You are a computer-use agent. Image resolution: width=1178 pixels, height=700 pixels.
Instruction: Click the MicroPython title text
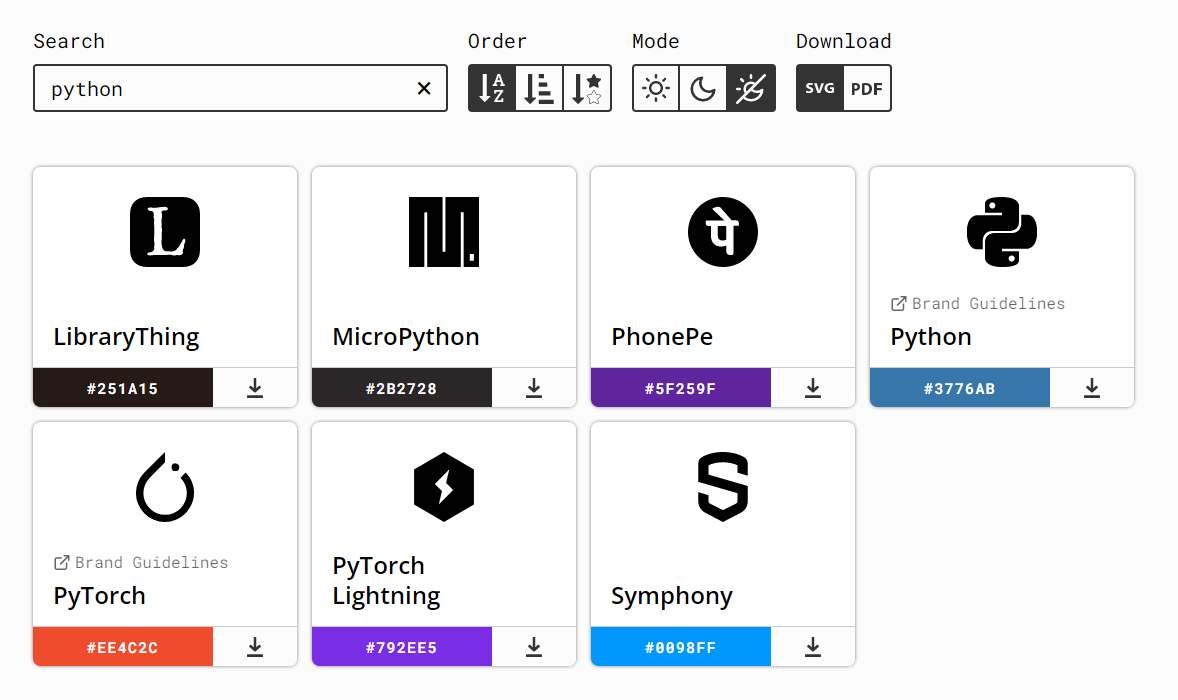[x=406, y=337]
